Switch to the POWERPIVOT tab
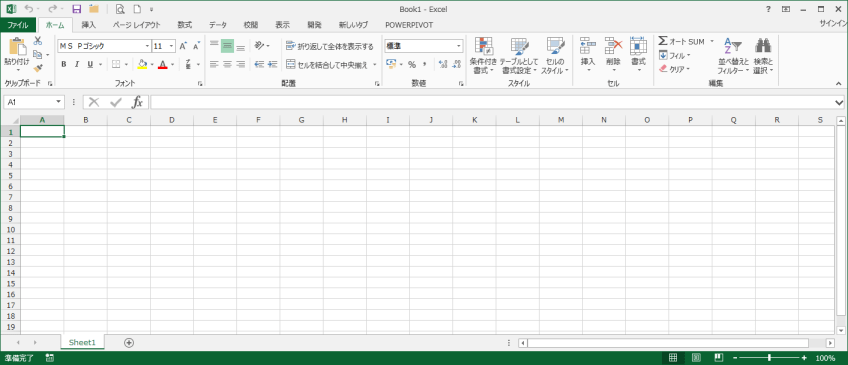Image resolution: width=848 pixels, height=365 pixels. pos(409,25)
